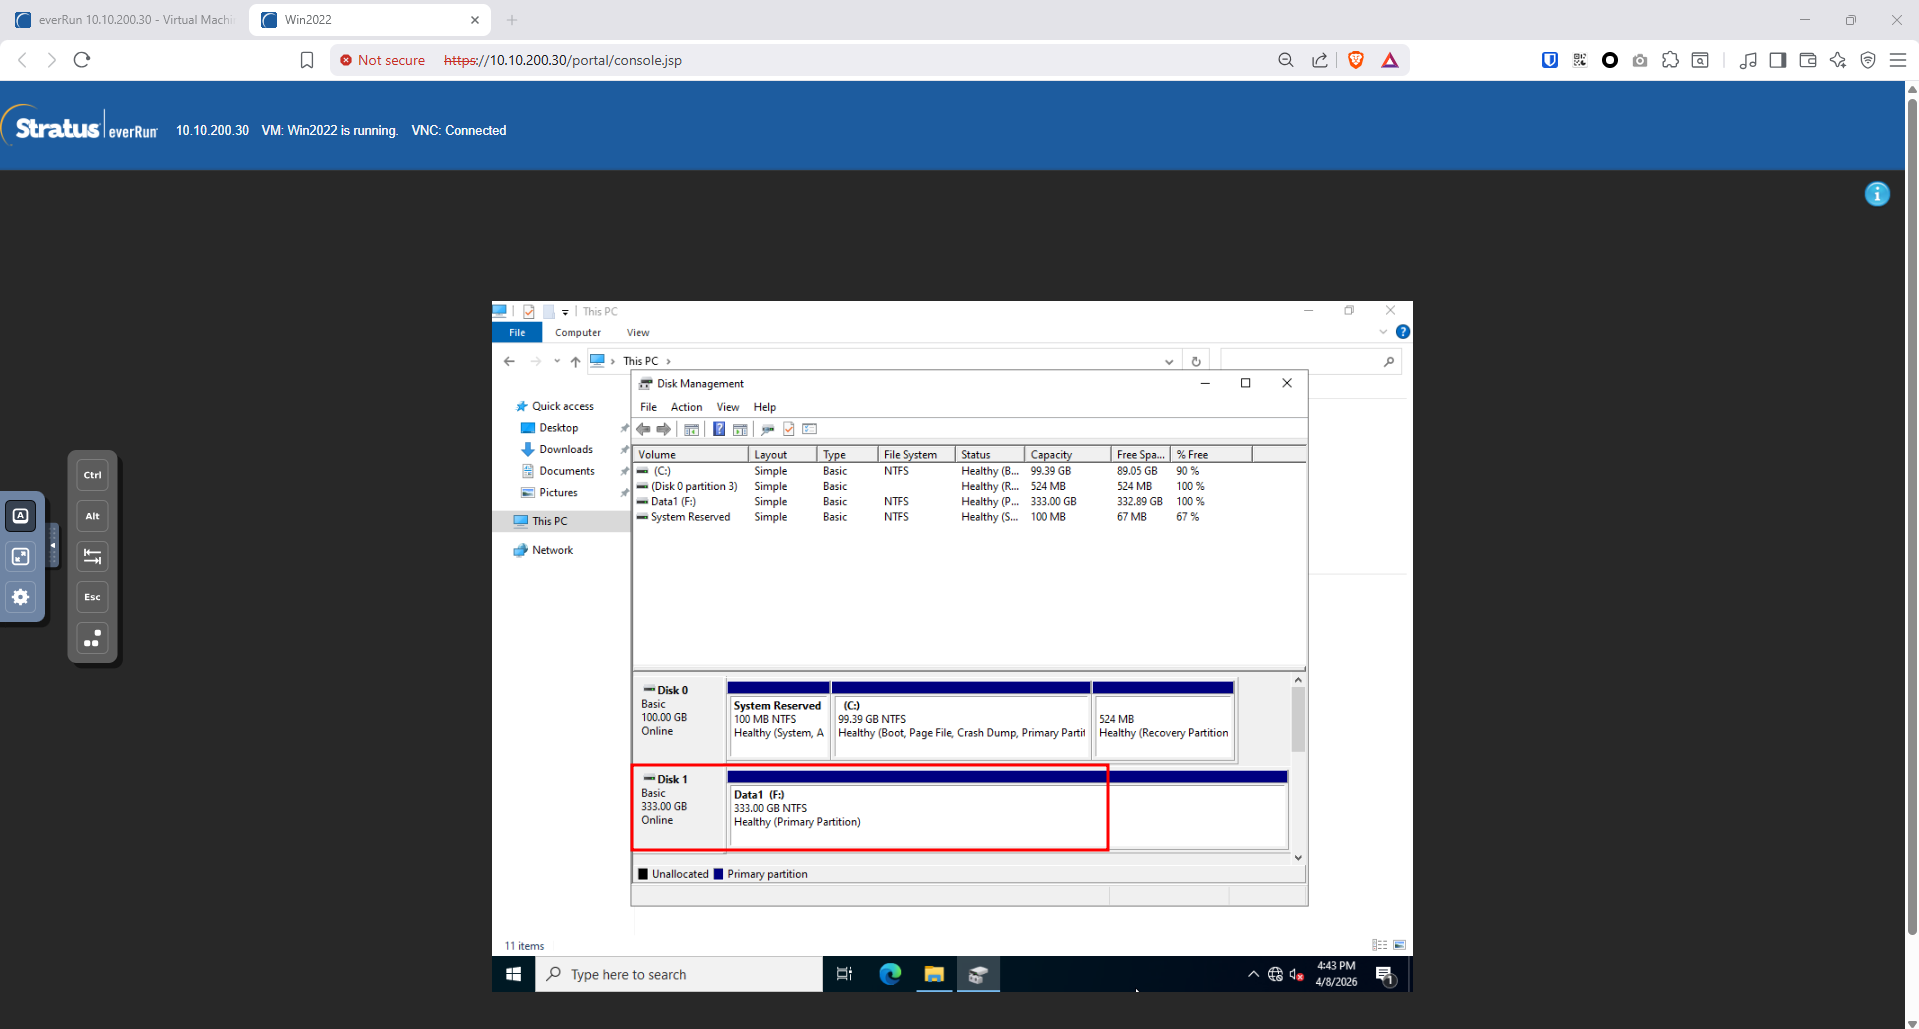Toggle the extra keys panel button
This screenshot has height=1029, width=1919.
click(21, 516)
